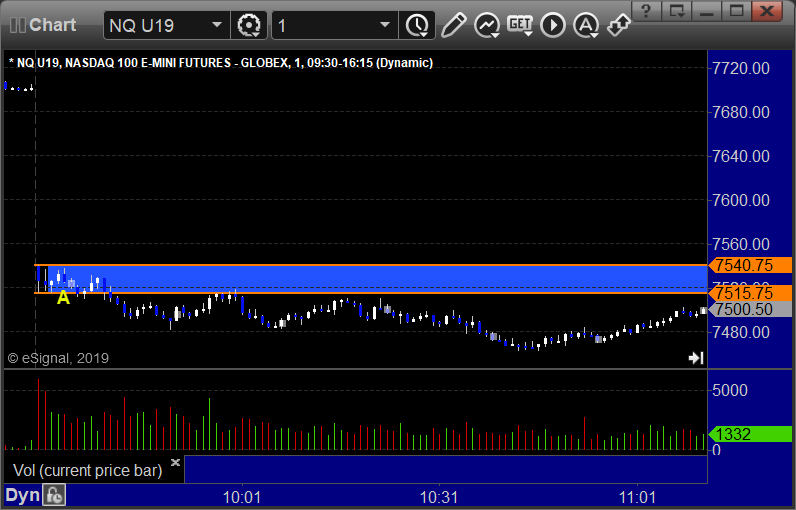This screenshot has width=796, height=510.
Task: Open the symbol settings gear icon
Action: click(x=249, y=24)
